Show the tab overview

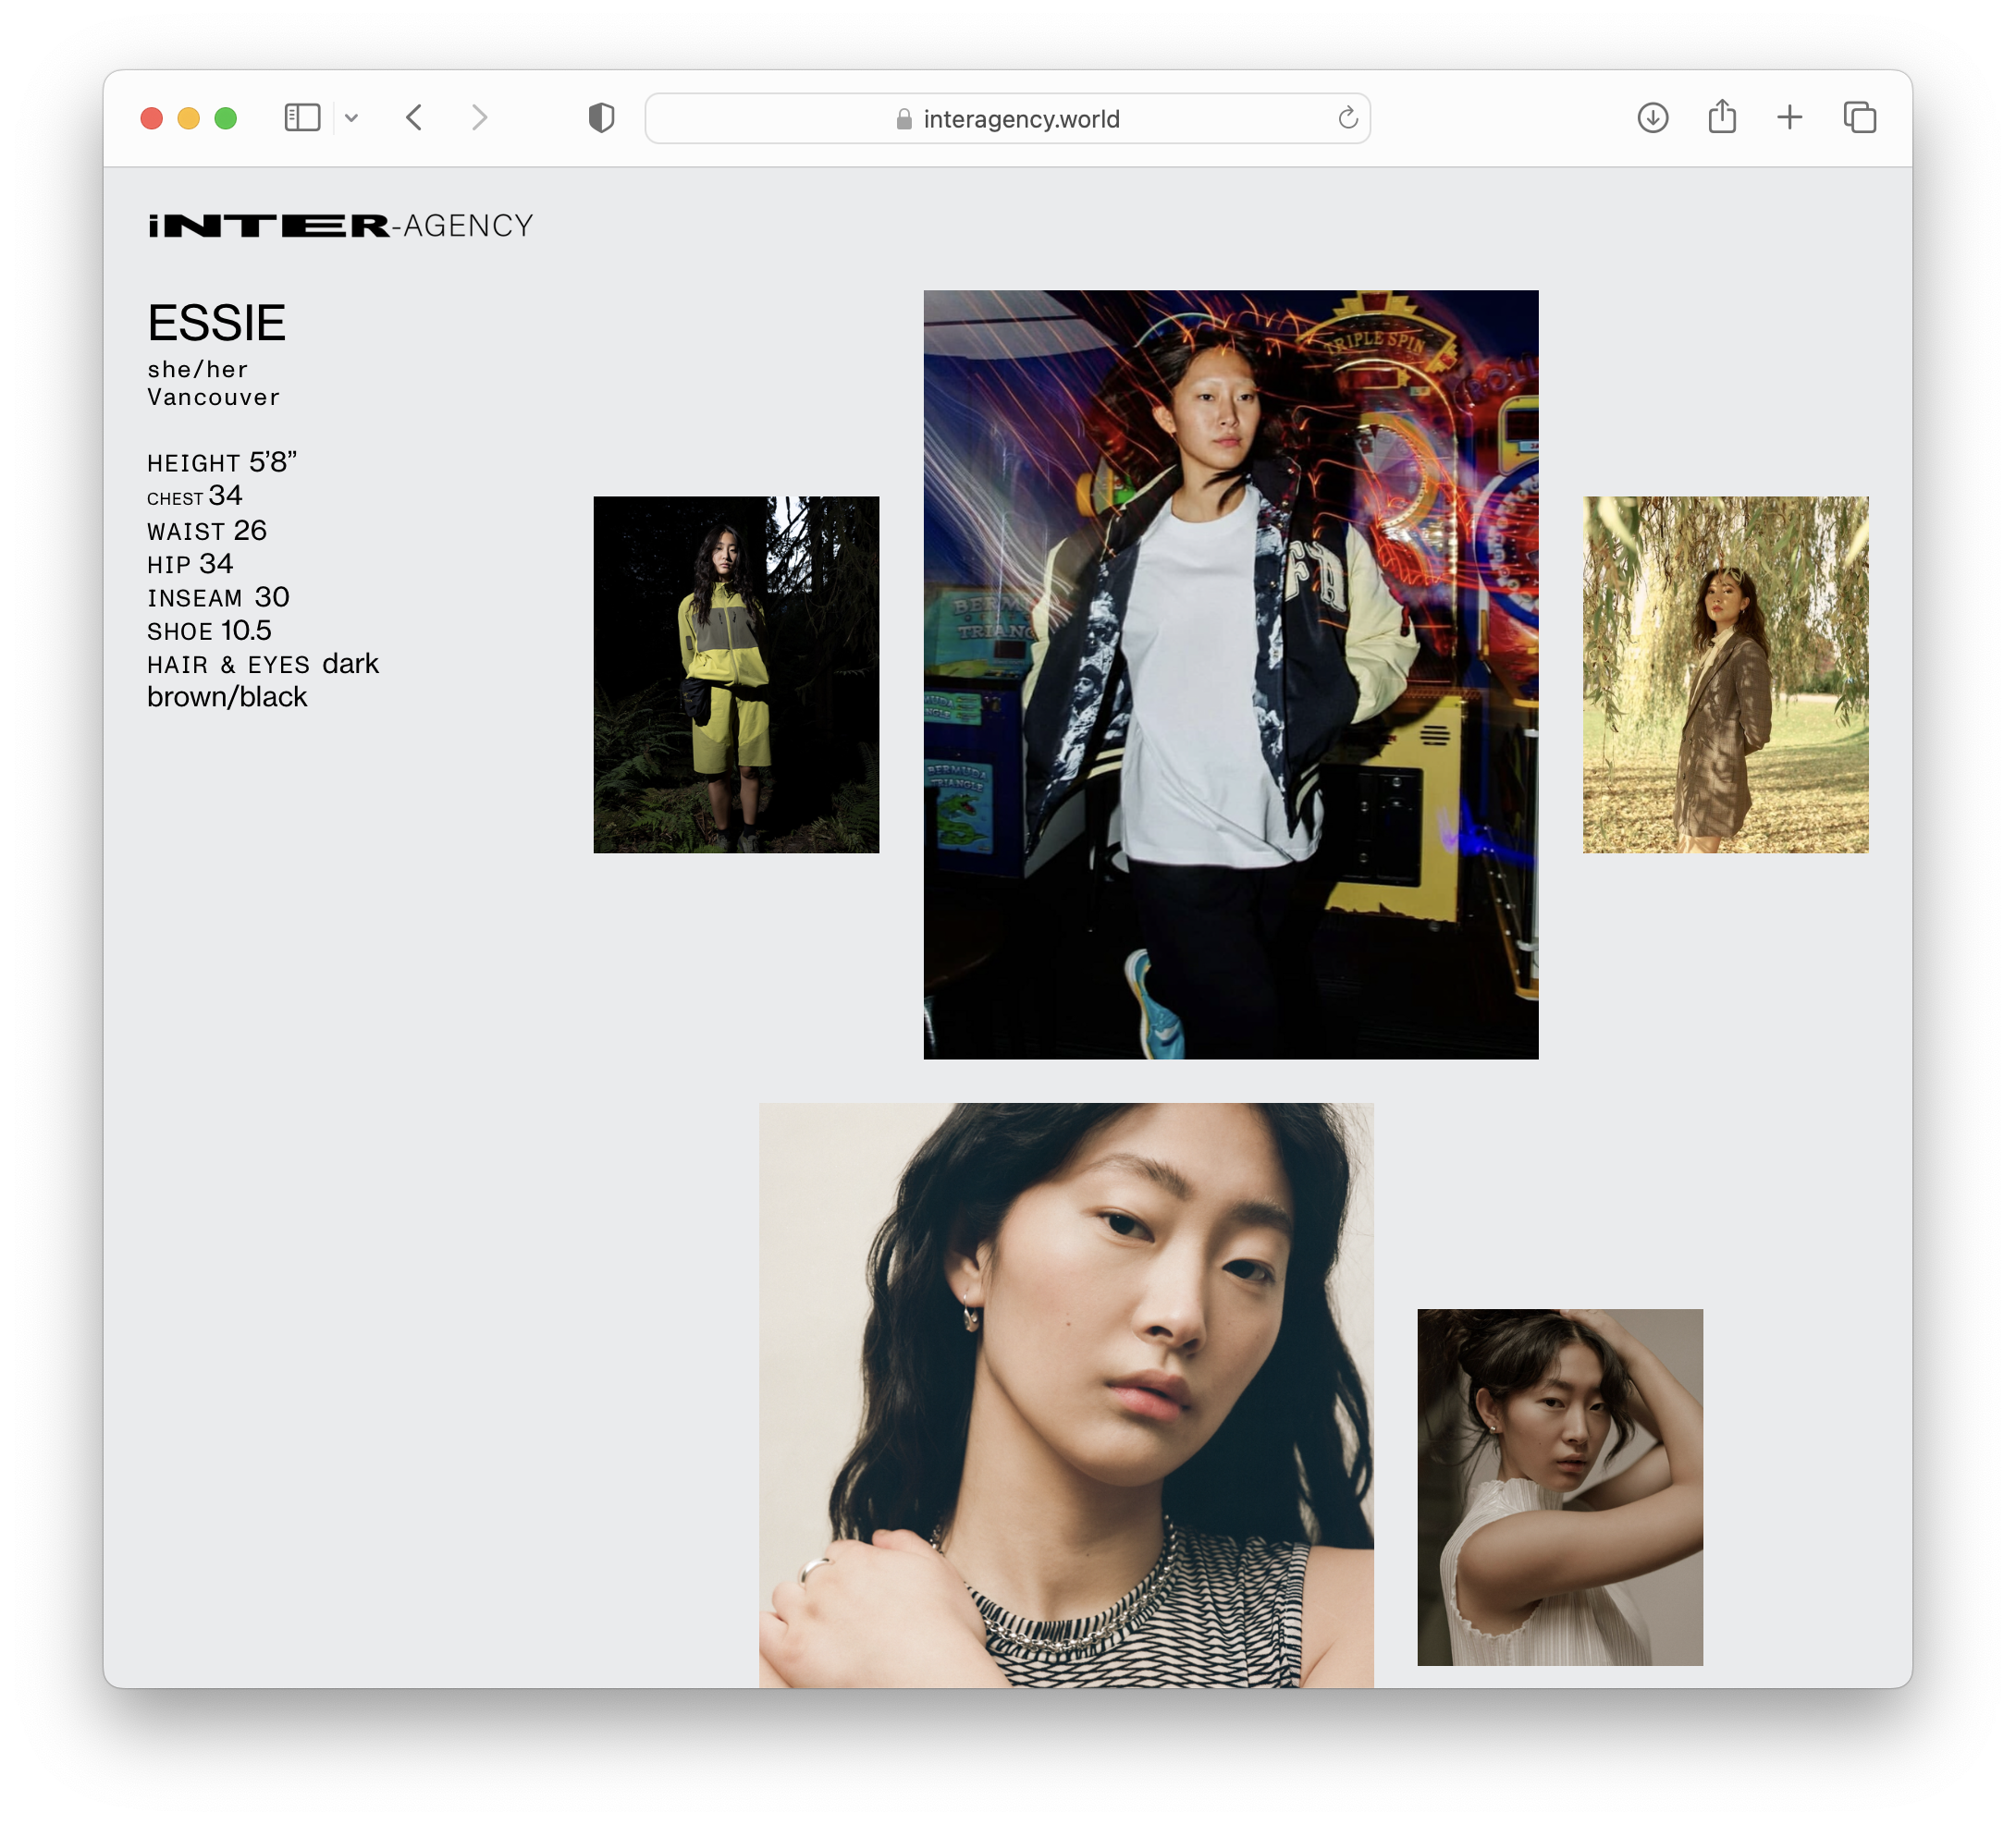(1859, 118)
